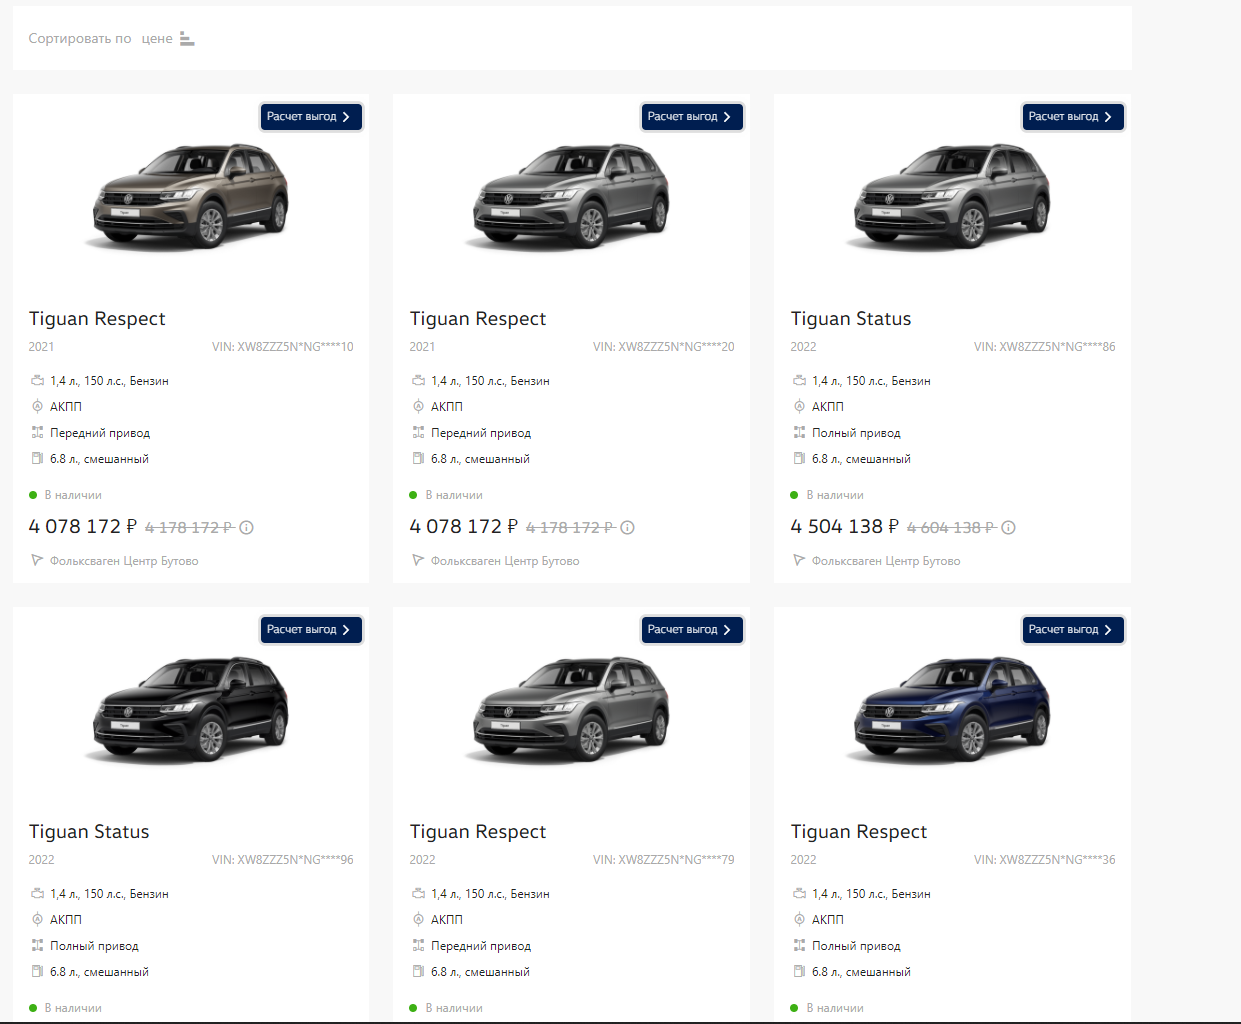Click fuel consumption icon on VIN ending 10 card
Image resolution: width=1241 pixels, height=1024 pixels.
[37, 458]
